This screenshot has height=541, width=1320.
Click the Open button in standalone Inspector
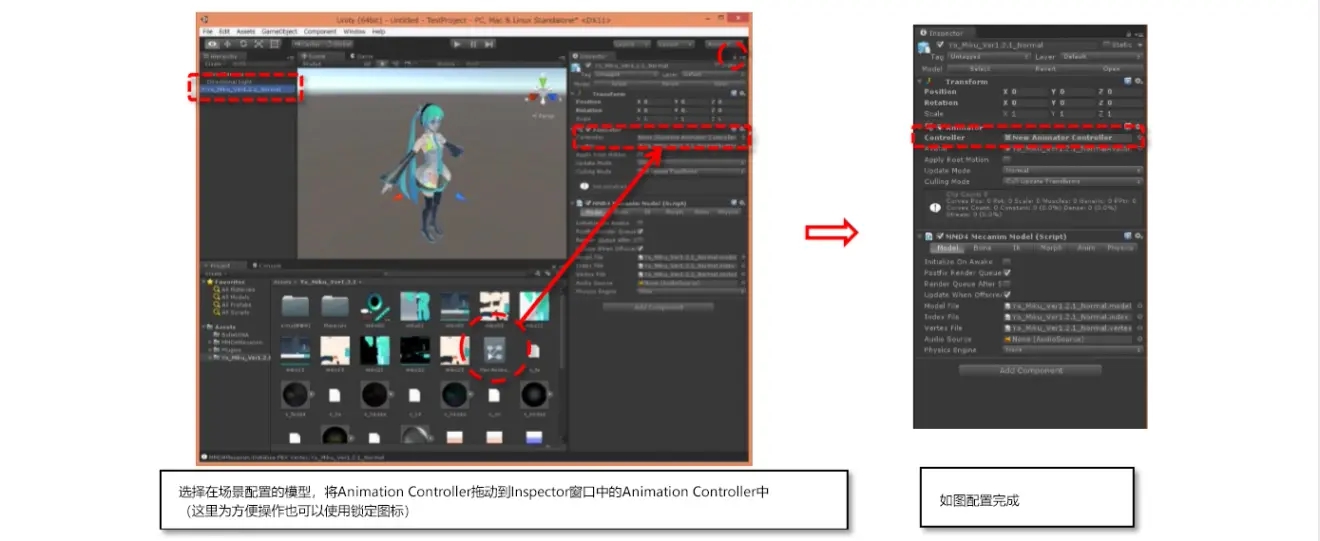1111,69
